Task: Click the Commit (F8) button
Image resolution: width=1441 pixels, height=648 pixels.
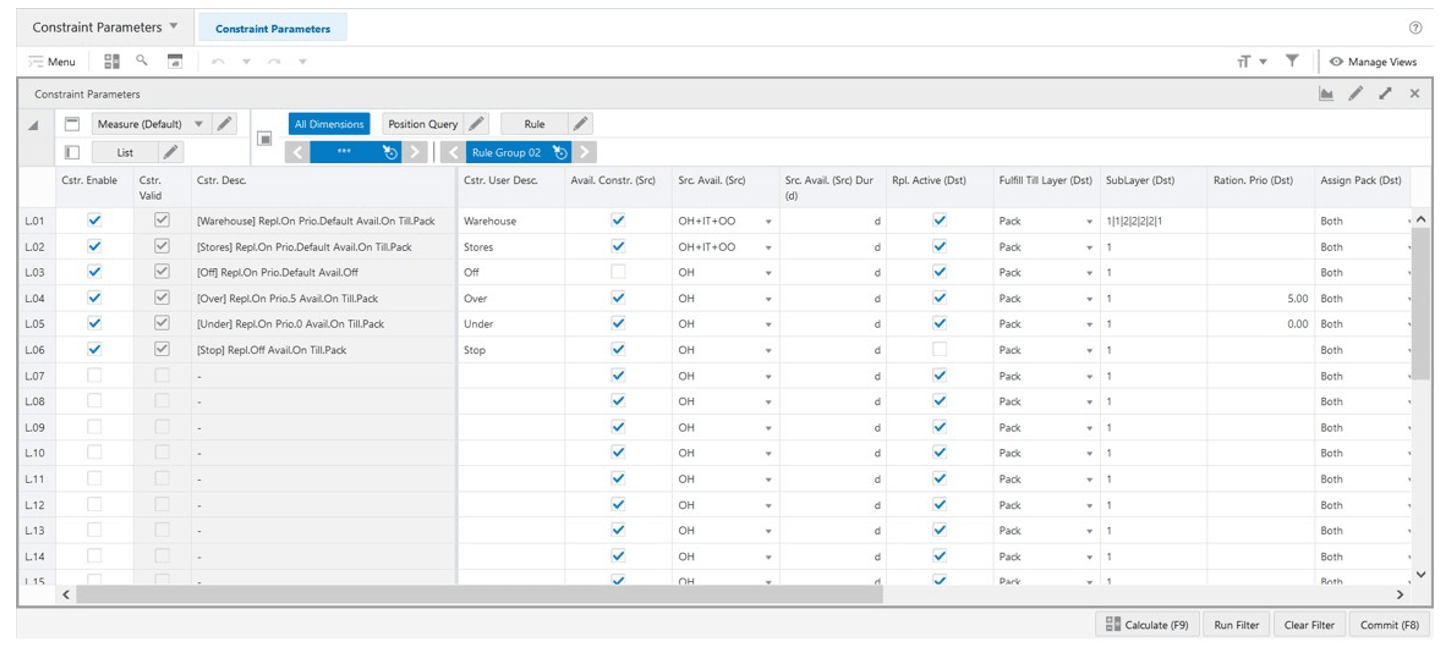Action: (x=1389, y=625)
